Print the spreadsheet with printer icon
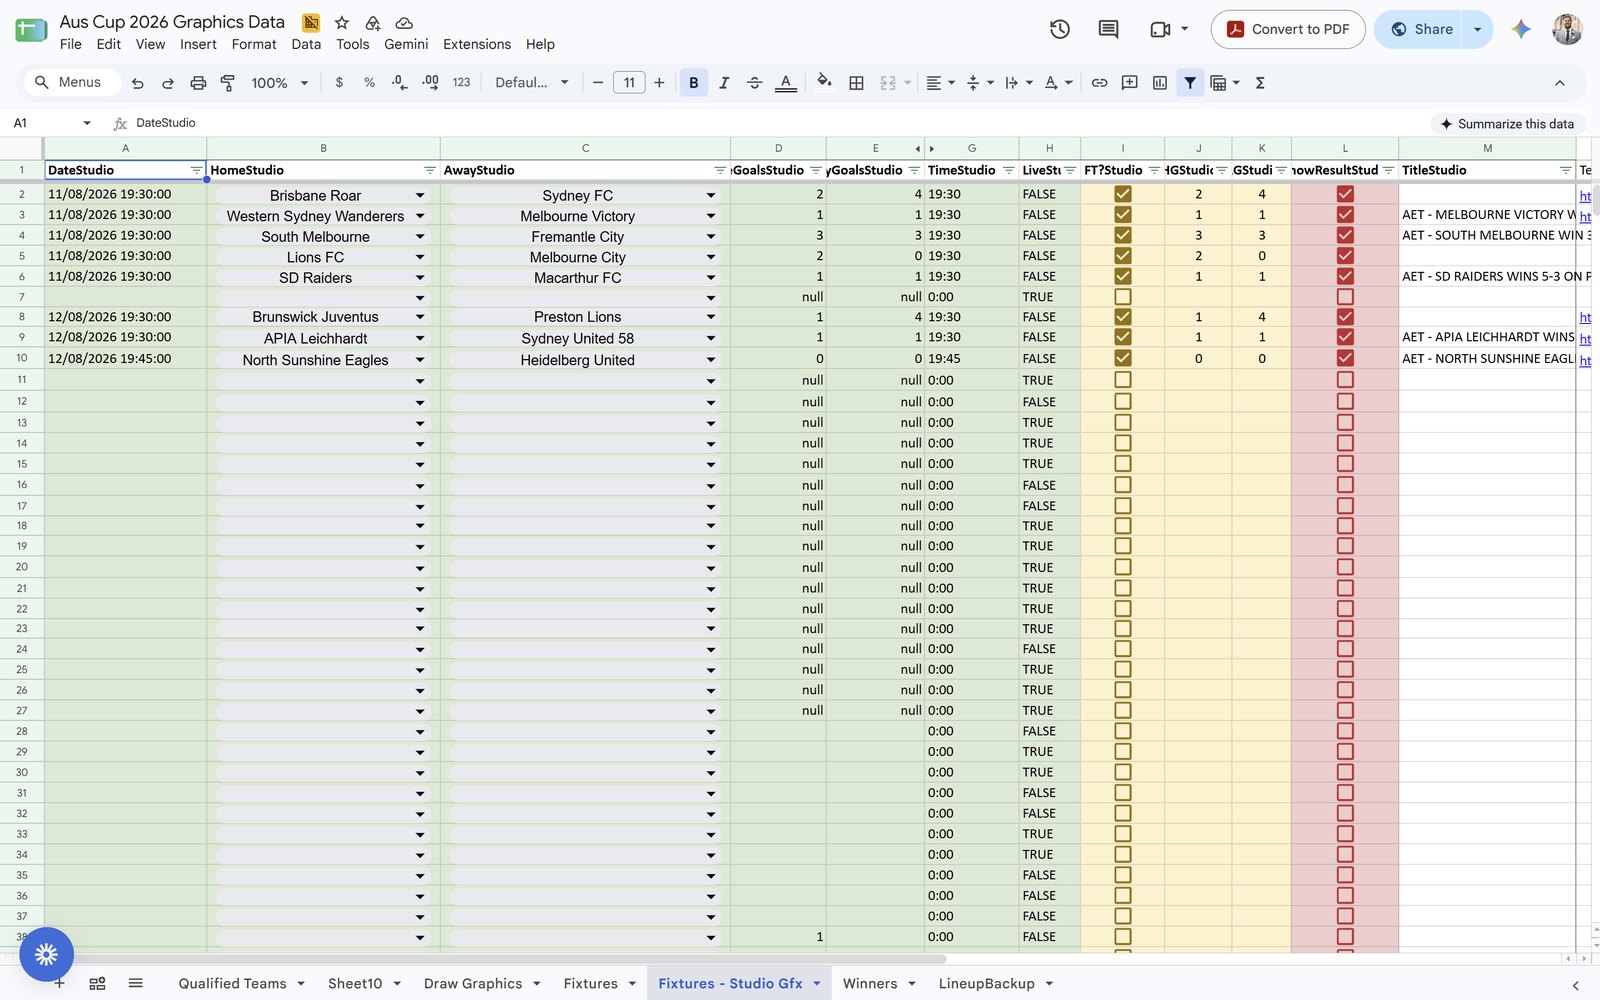Viewport: 1600px width, 1000px height. [198, 83]
